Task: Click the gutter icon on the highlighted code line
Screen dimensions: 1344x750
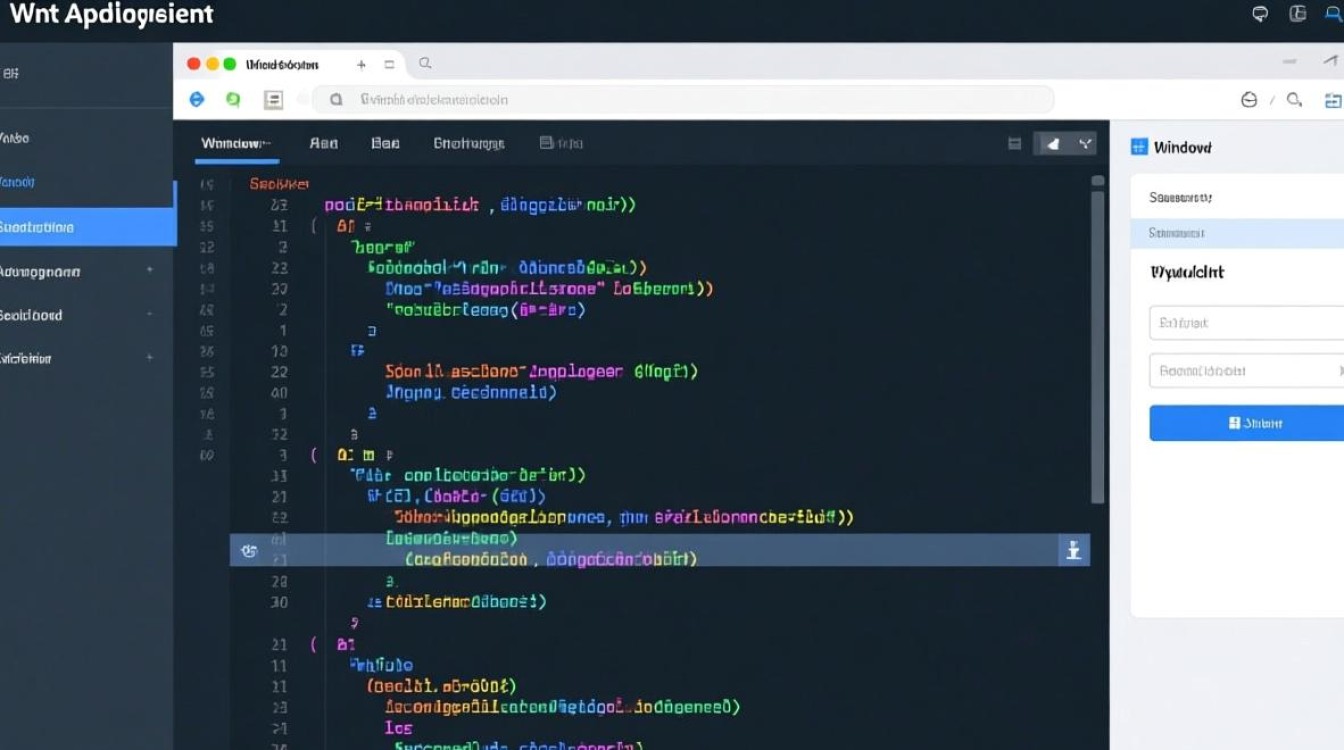Action: (249, 550)
